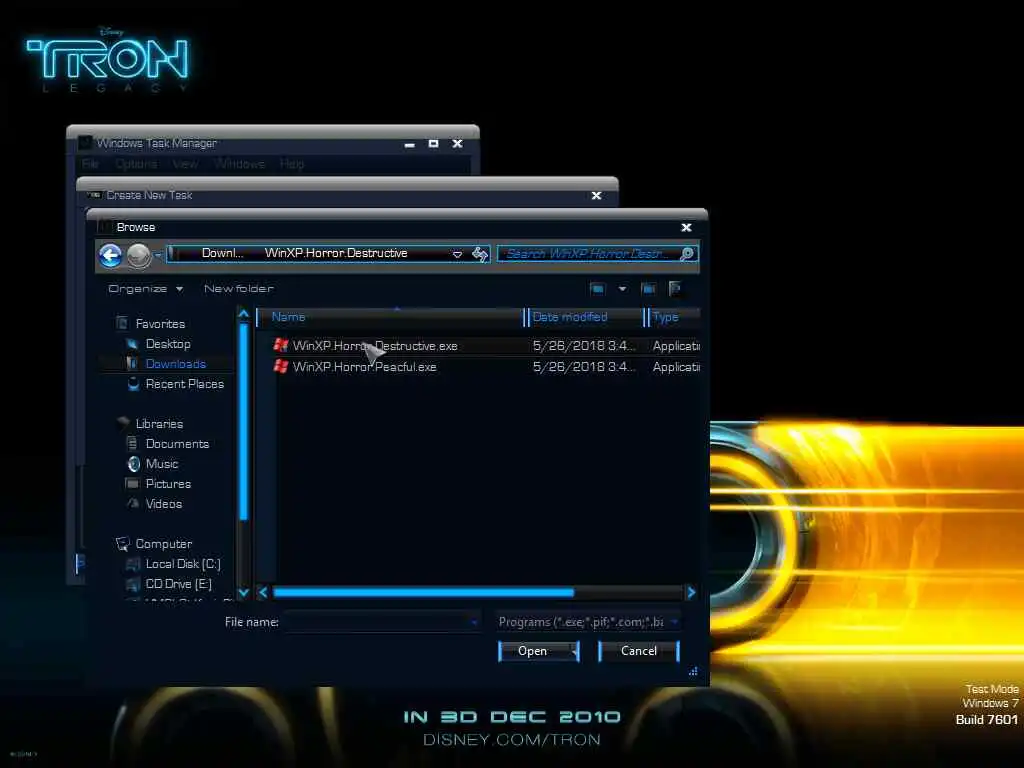Sort files by the Type column
The image size is (1024, 768).
(673, 317)
